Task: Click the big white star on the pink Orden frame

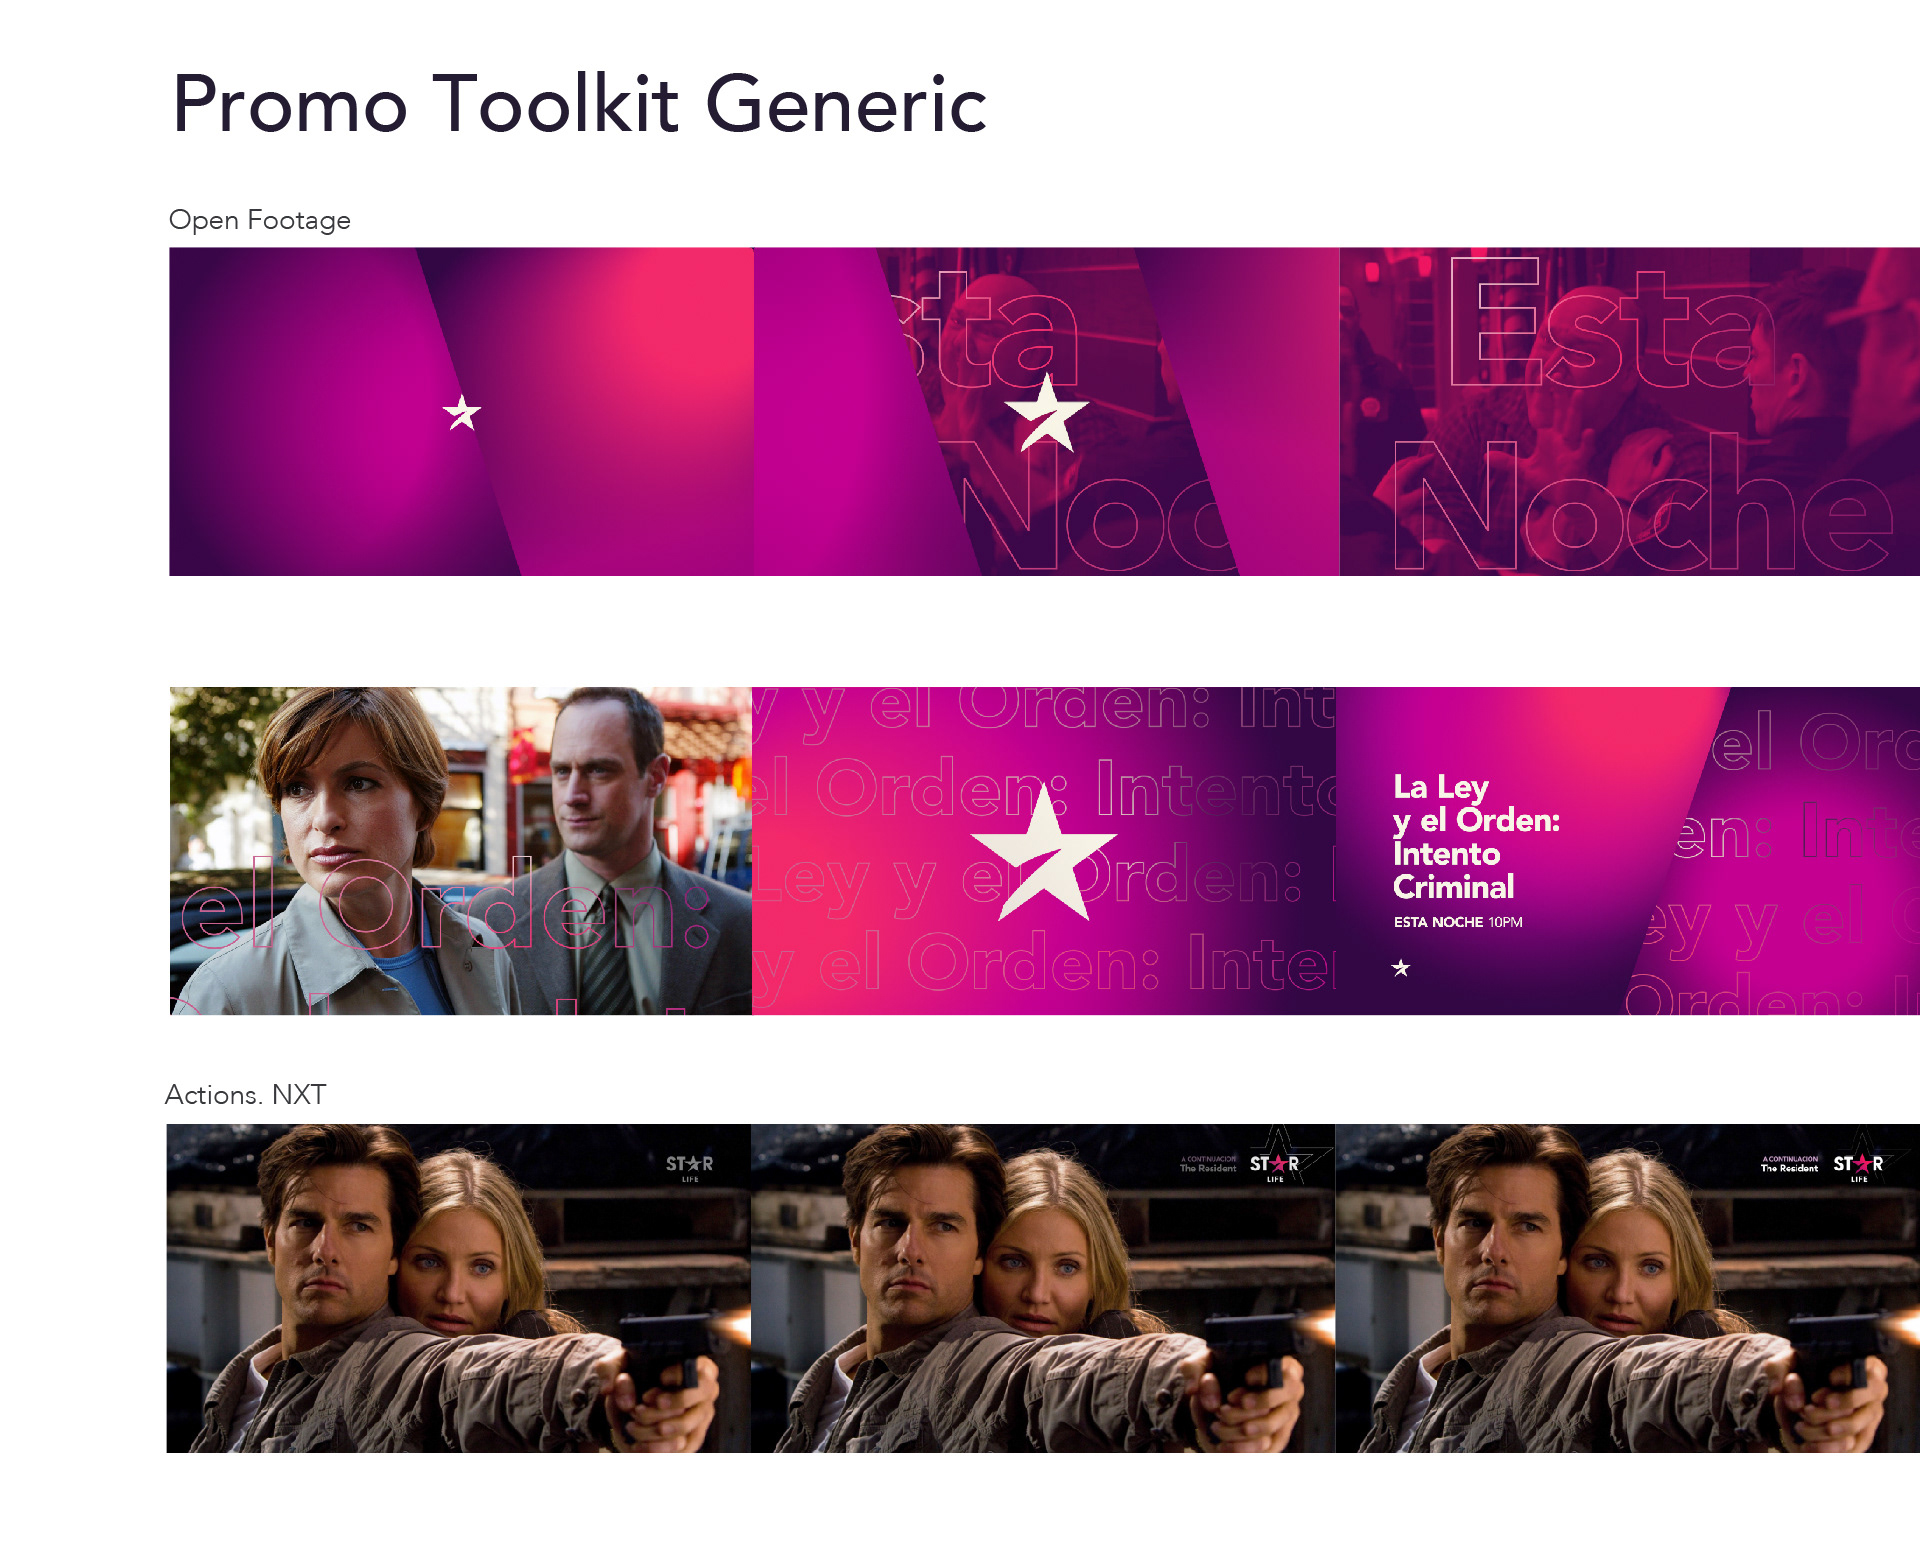Action: 1043,853
